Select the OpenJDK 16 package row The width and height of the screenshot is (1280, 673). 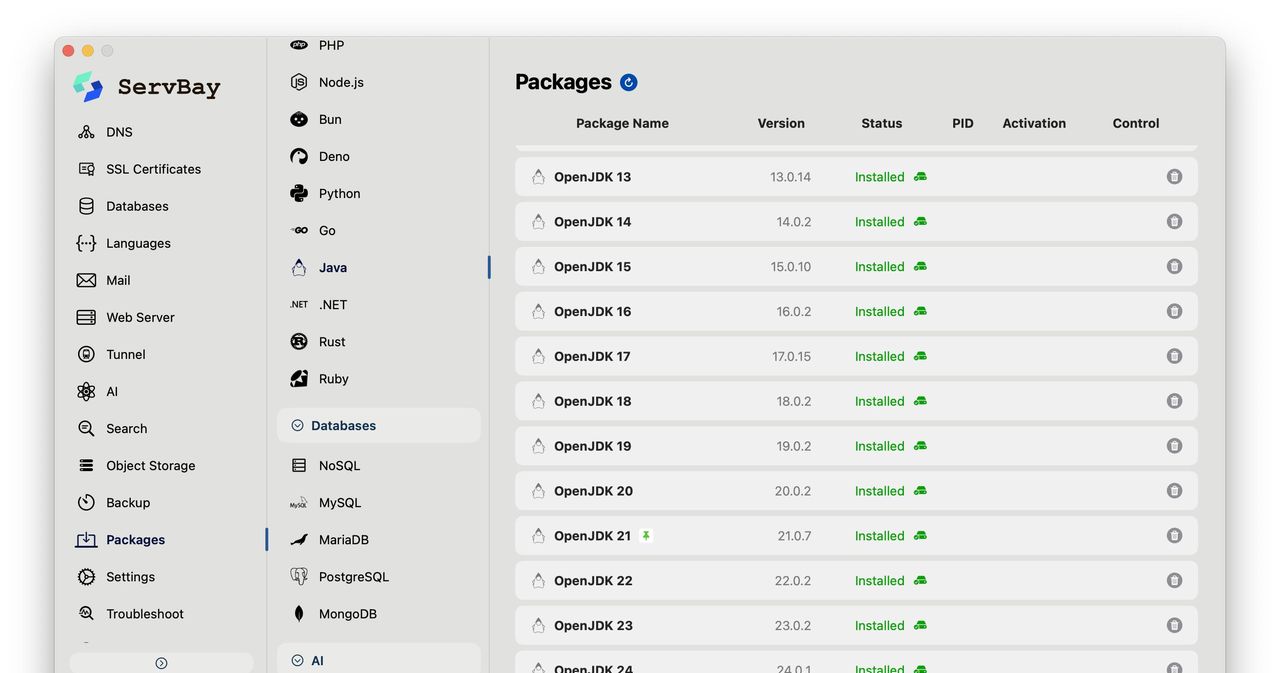pyautogui.click(x=700, y=312)
